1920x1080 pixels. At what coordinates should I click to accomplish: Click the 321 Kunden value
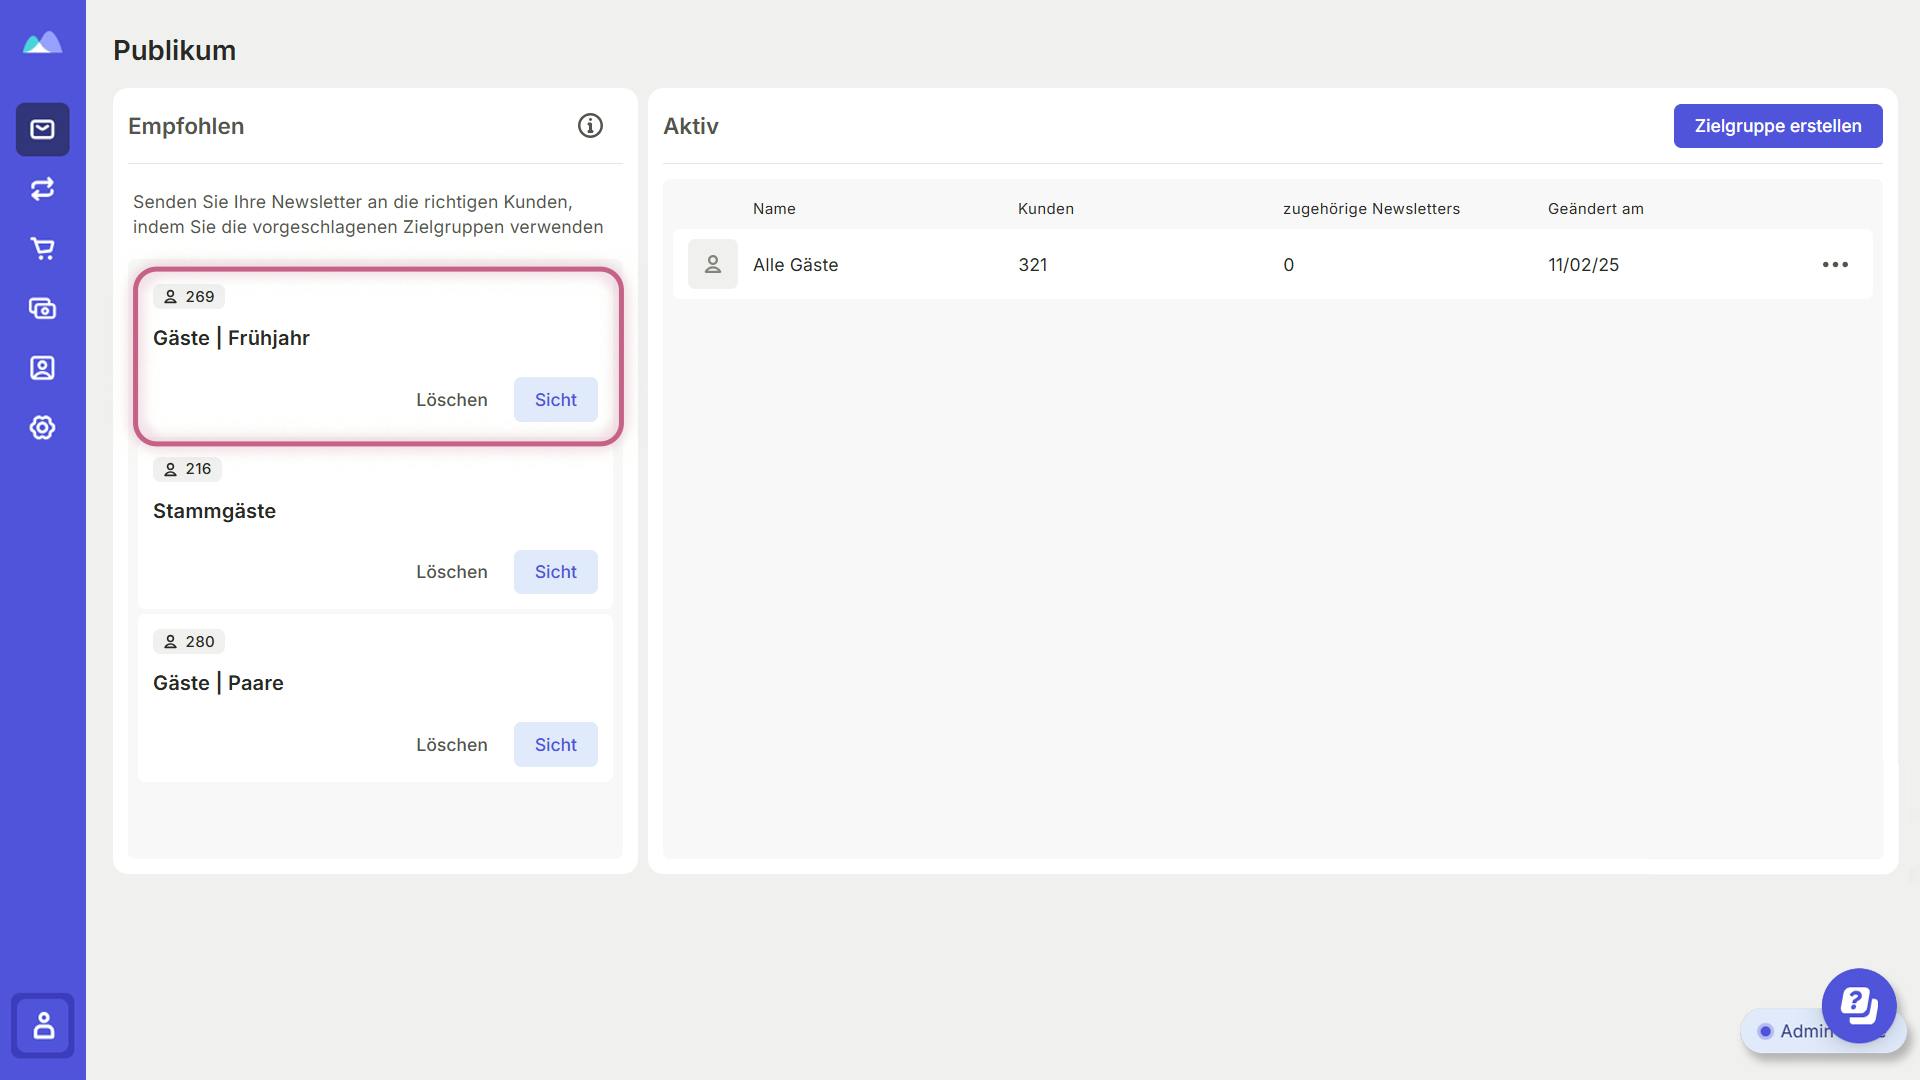point(1032,264)
